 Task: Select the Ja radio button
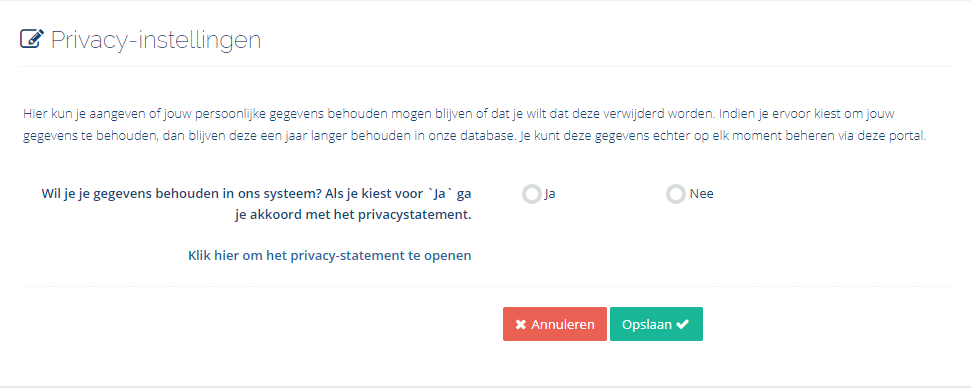(x=531, y=194)
